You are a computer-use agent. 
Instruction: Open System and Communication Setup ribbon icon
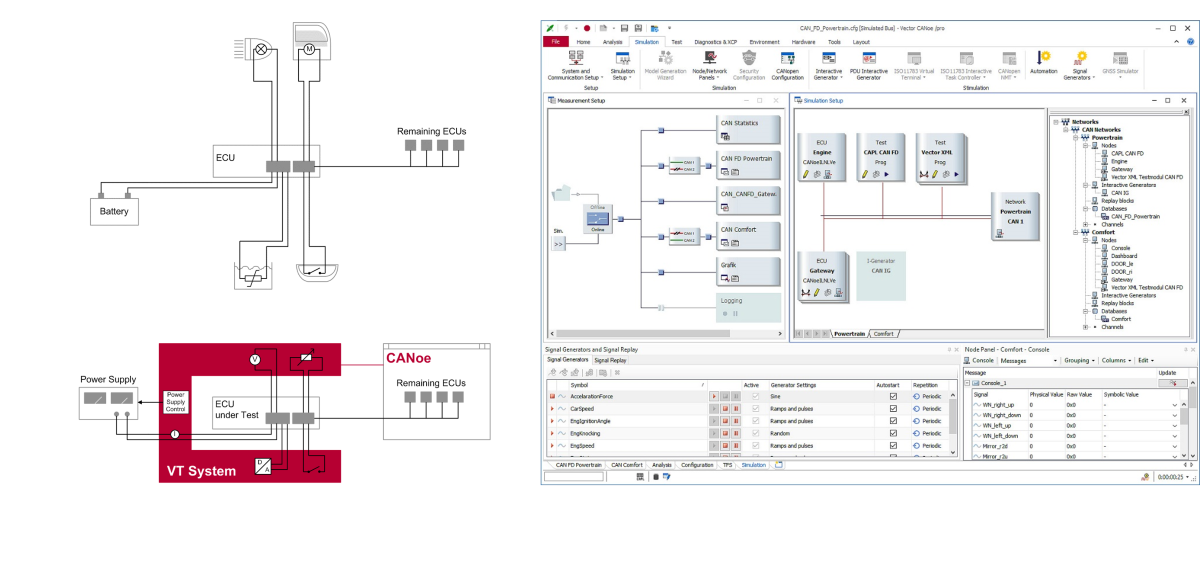pyautogui.click(x=574, y=57)
